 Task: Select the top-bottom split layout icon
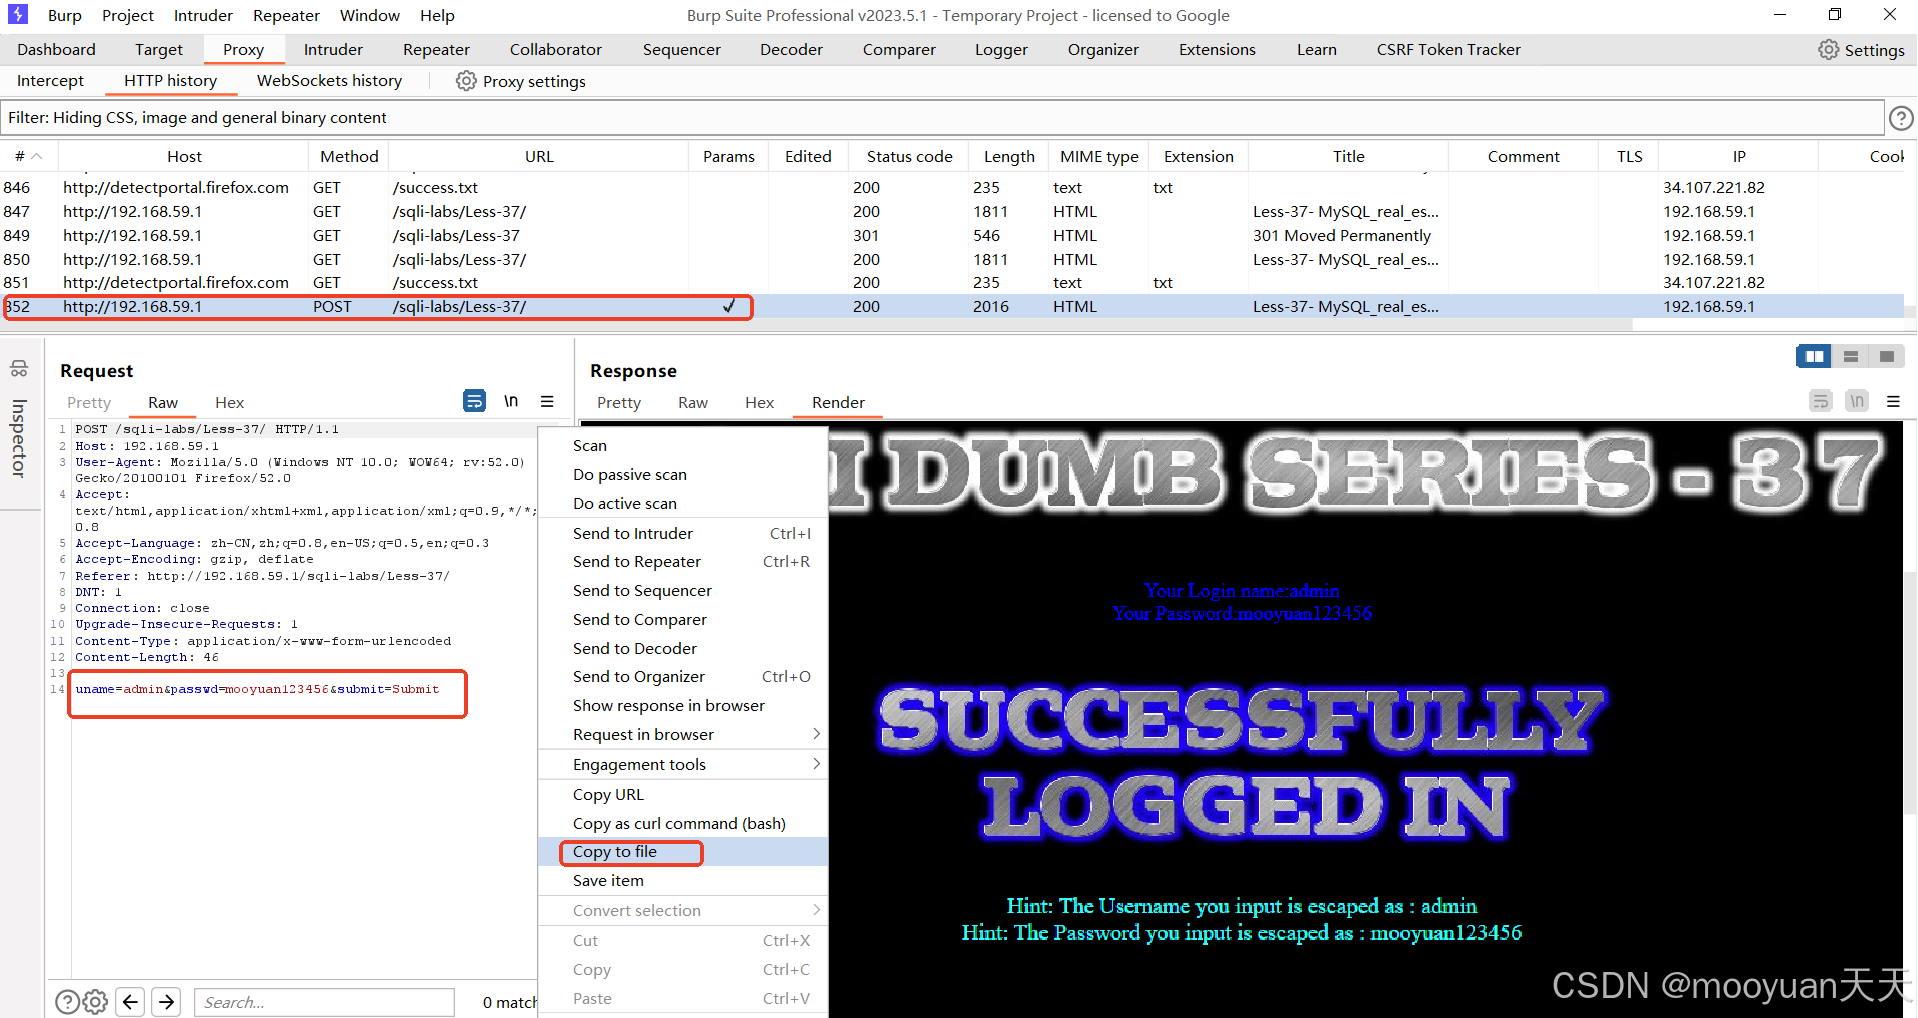click(1851, 356)
